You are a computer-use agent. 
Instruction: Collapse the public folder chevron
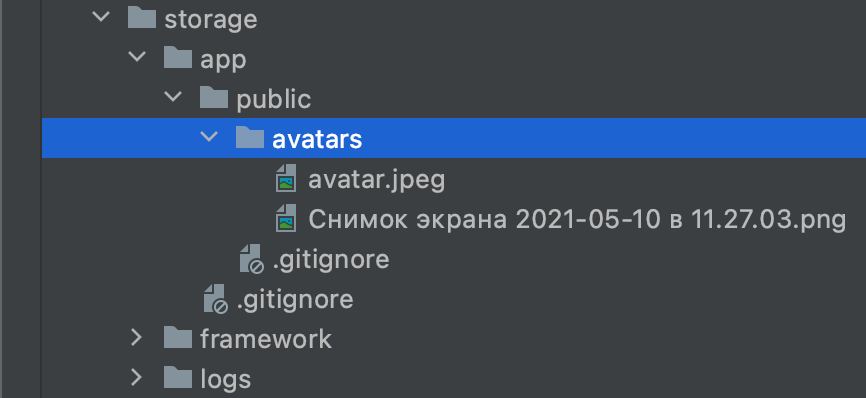tap(173, 97)
